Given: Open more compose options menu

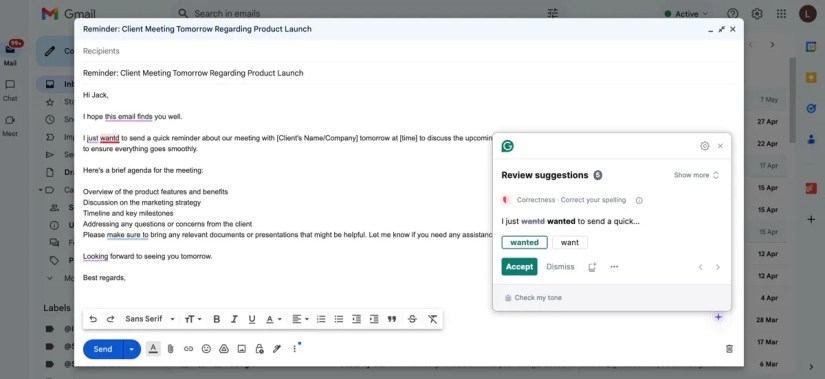Looking at the screenshot, I should point(295,348).
